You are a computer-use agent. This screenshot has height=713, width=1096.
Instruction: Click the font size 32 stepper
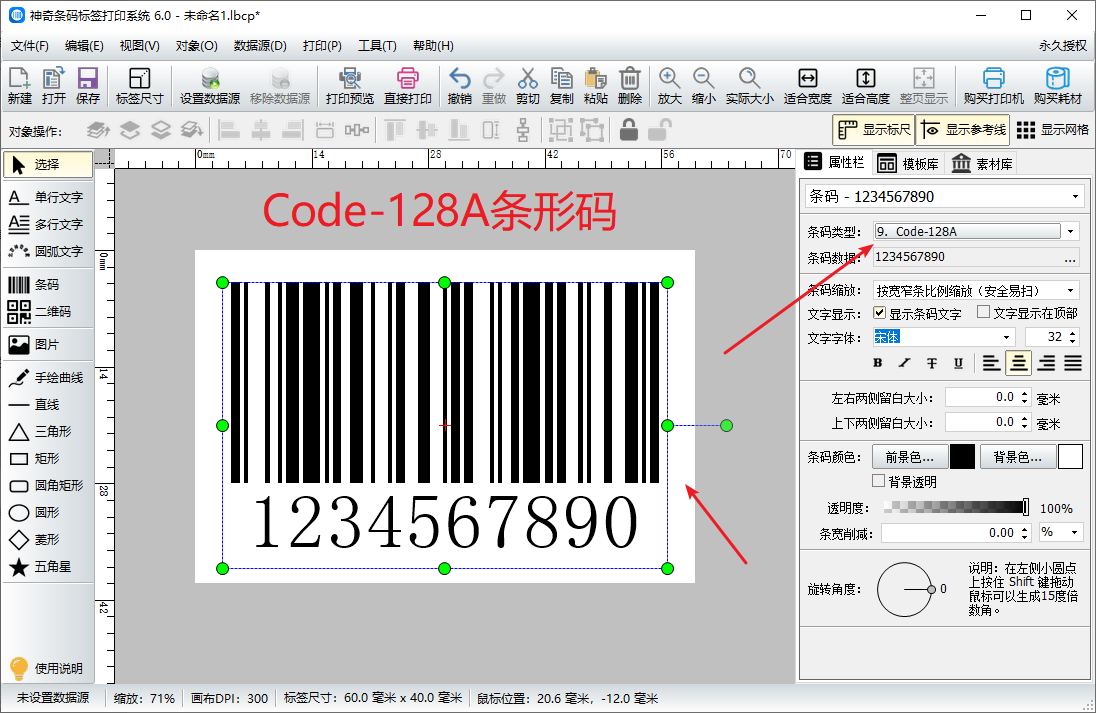tap(1072, 337)
